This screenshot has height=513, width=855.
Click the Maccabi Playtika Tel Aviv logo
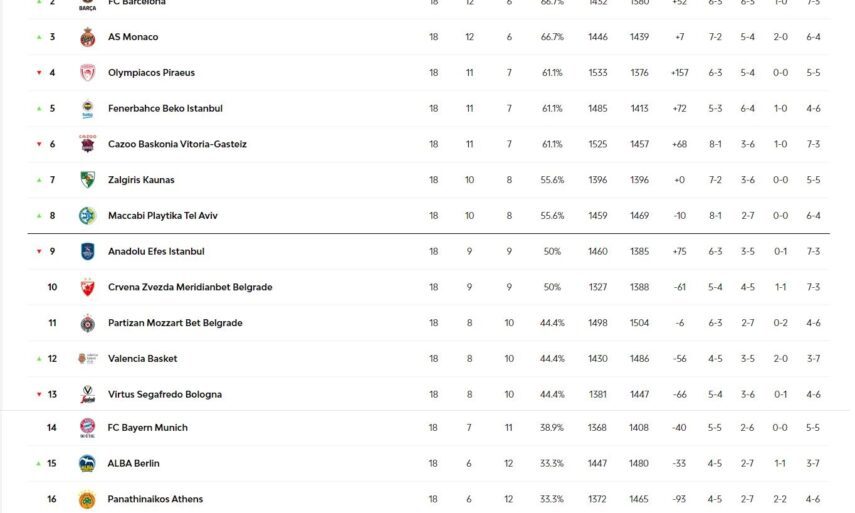(87, 216)
